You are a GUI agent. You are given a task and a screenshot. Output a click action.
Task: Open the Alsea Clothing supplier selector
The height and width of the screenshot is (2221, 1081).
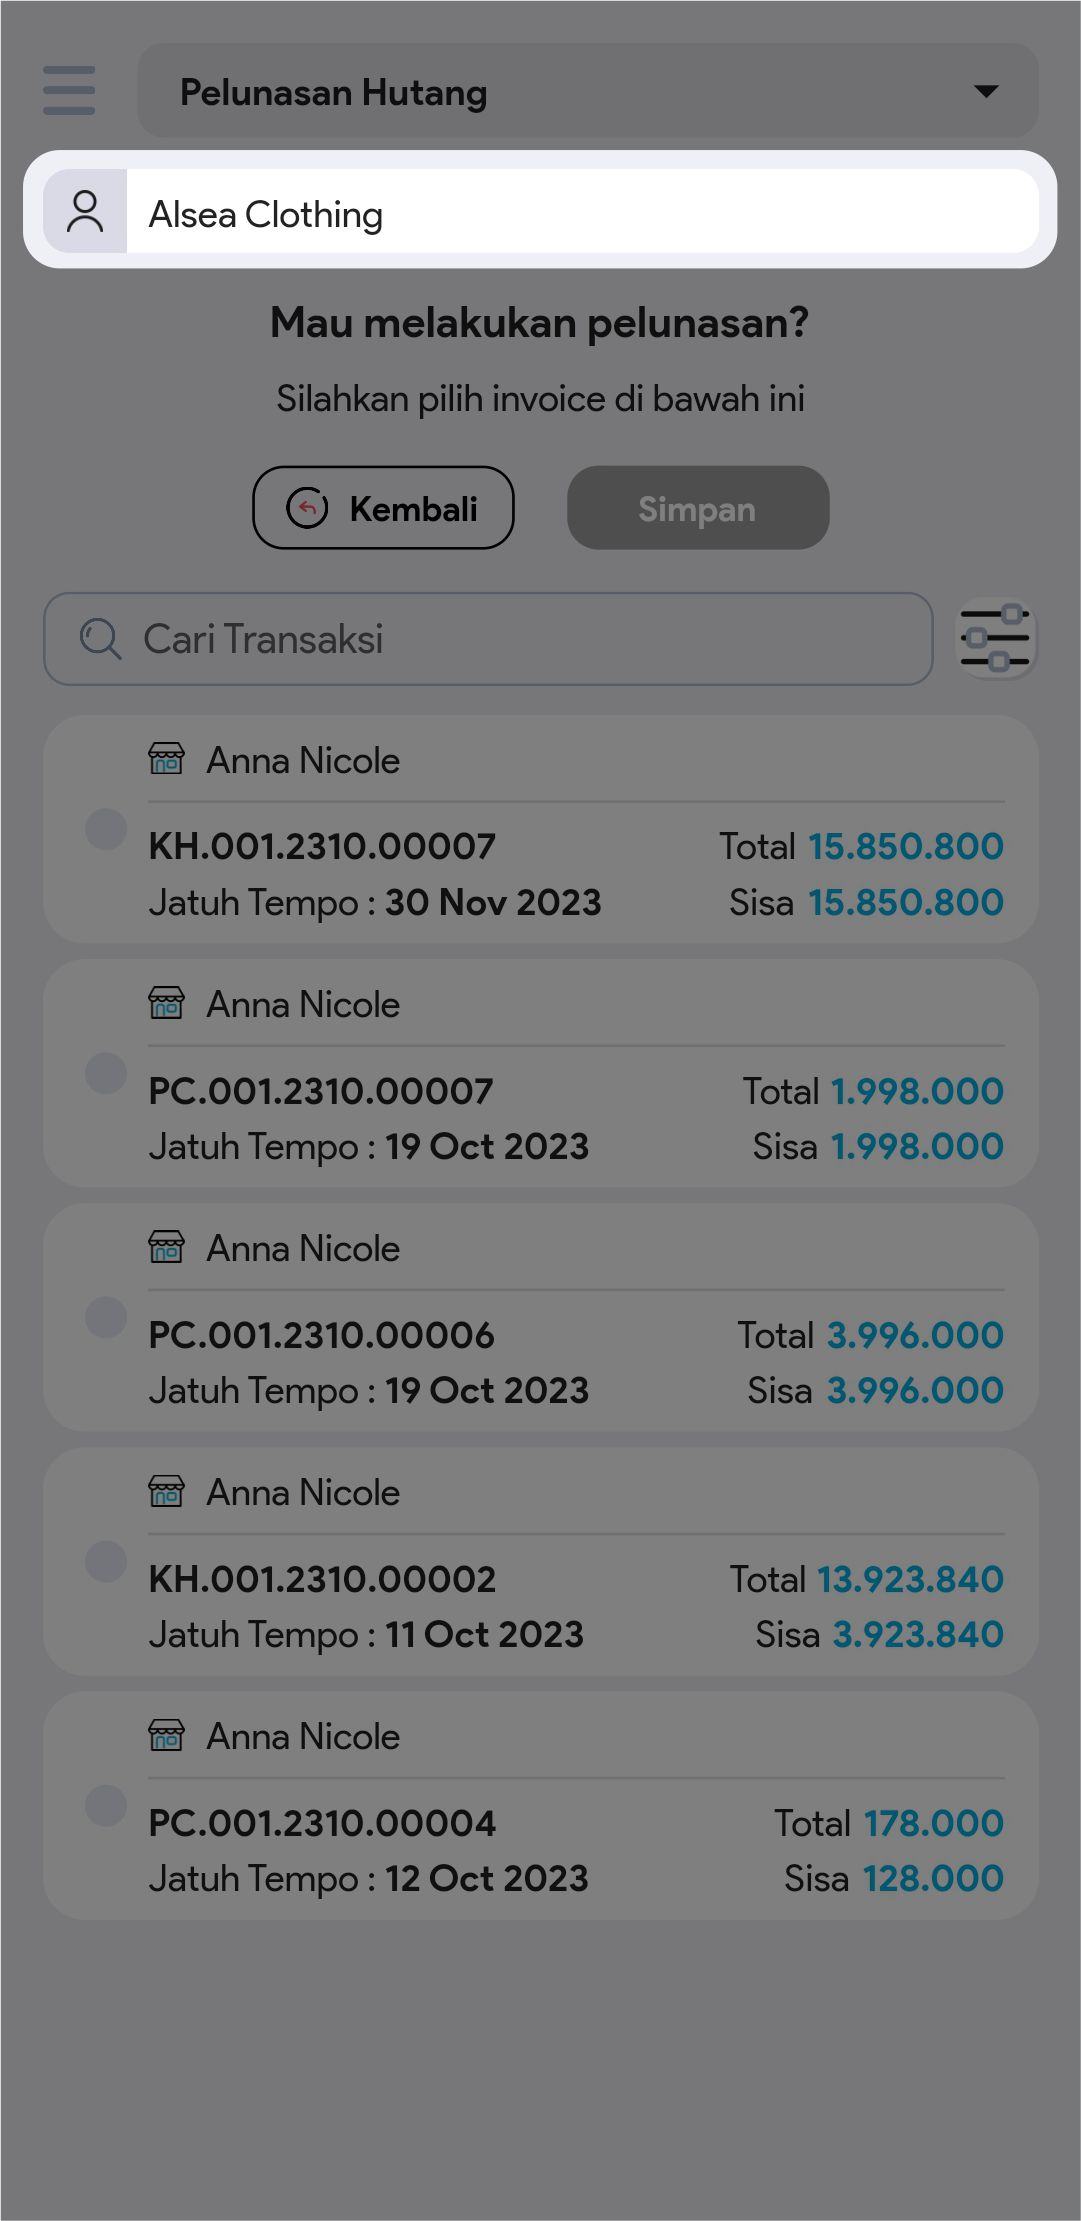[580, 212]
